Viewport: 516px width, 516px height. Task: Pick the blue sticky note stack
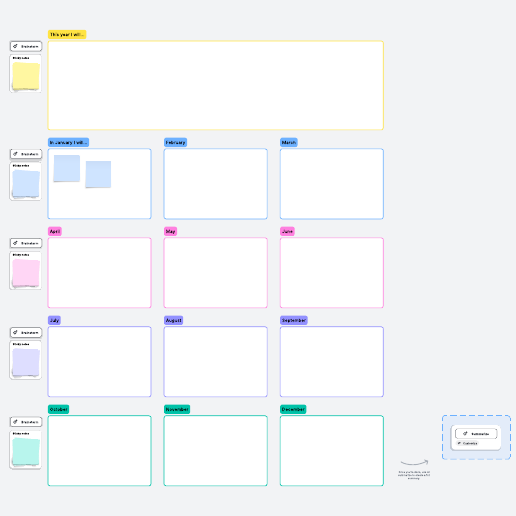[26, 184]
